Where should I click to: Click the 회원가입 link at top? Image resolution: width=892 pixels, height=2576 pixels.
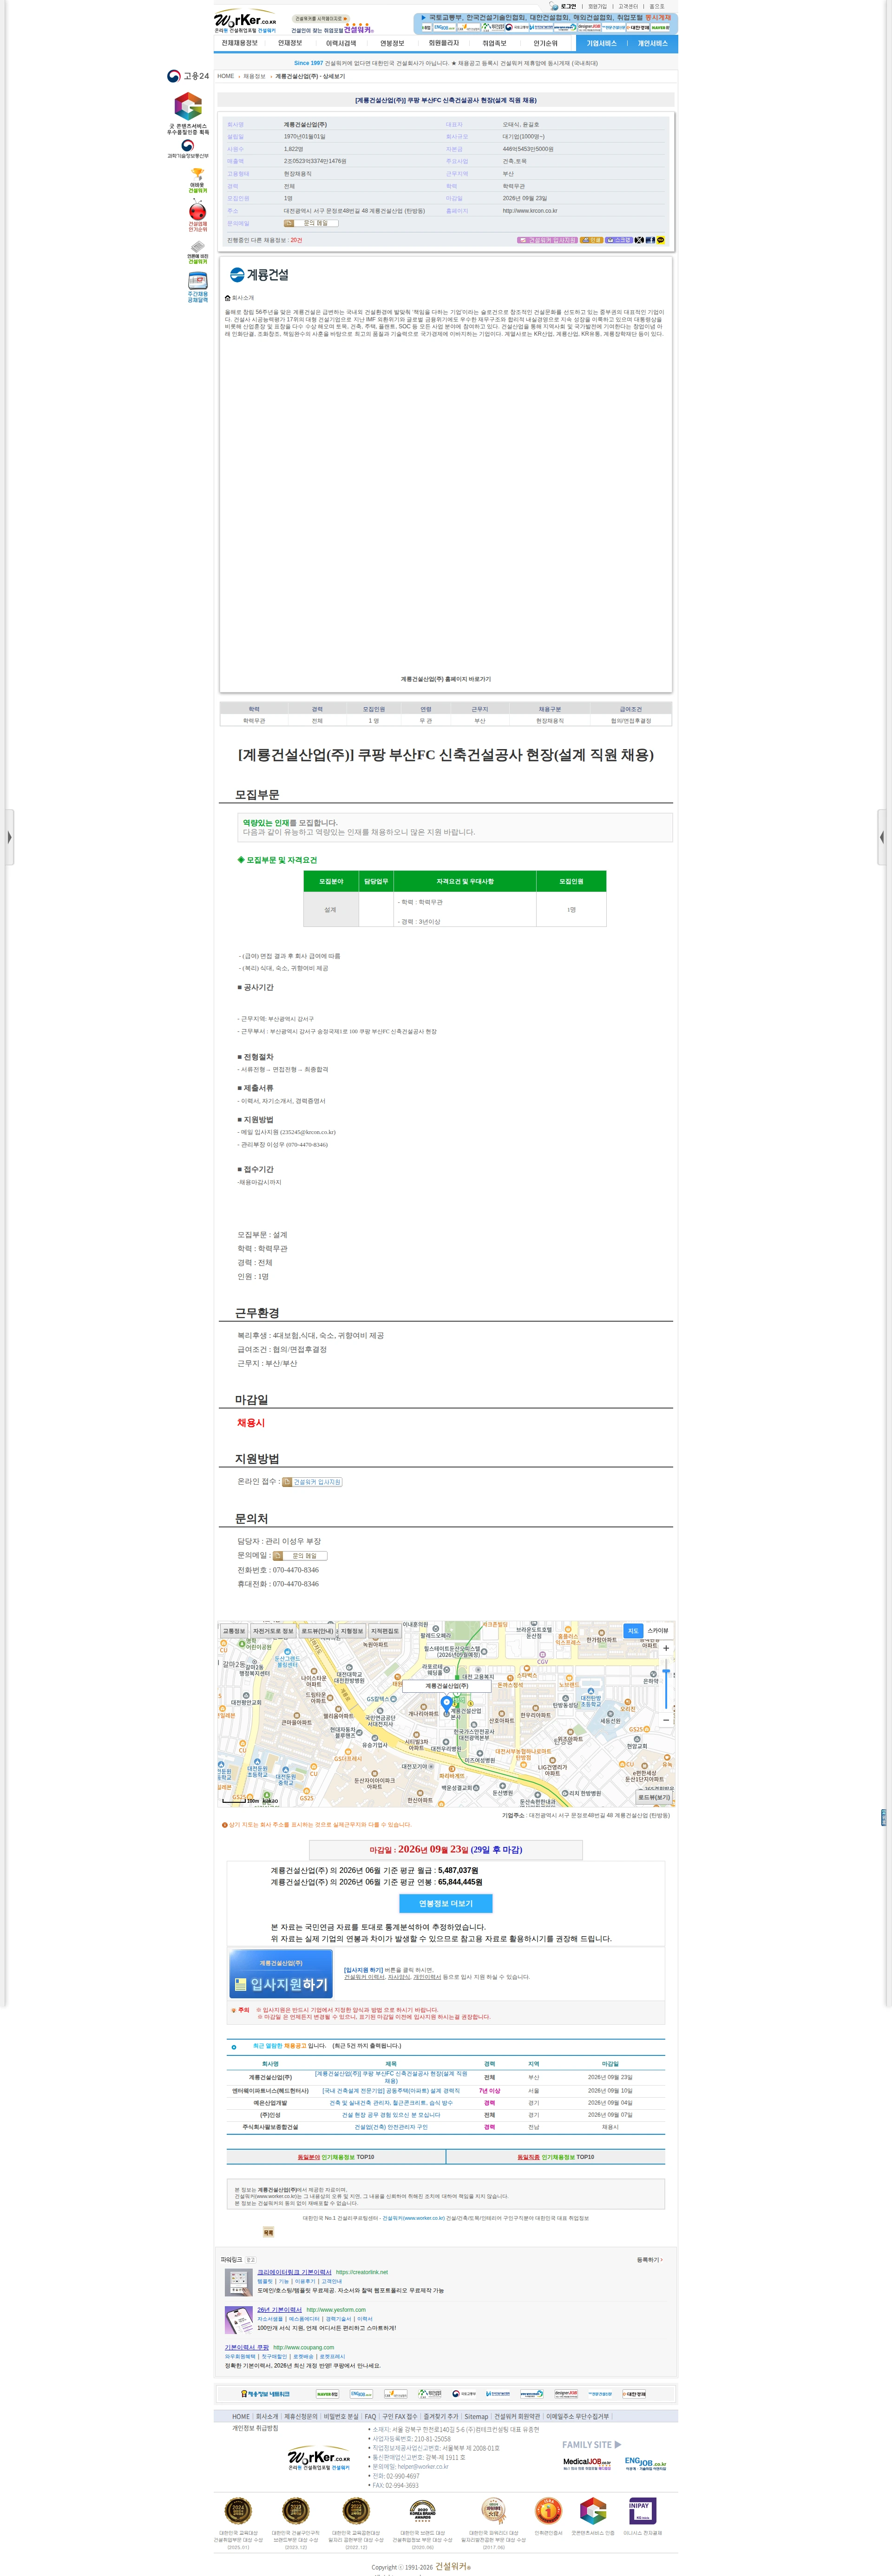pos(597,6)
